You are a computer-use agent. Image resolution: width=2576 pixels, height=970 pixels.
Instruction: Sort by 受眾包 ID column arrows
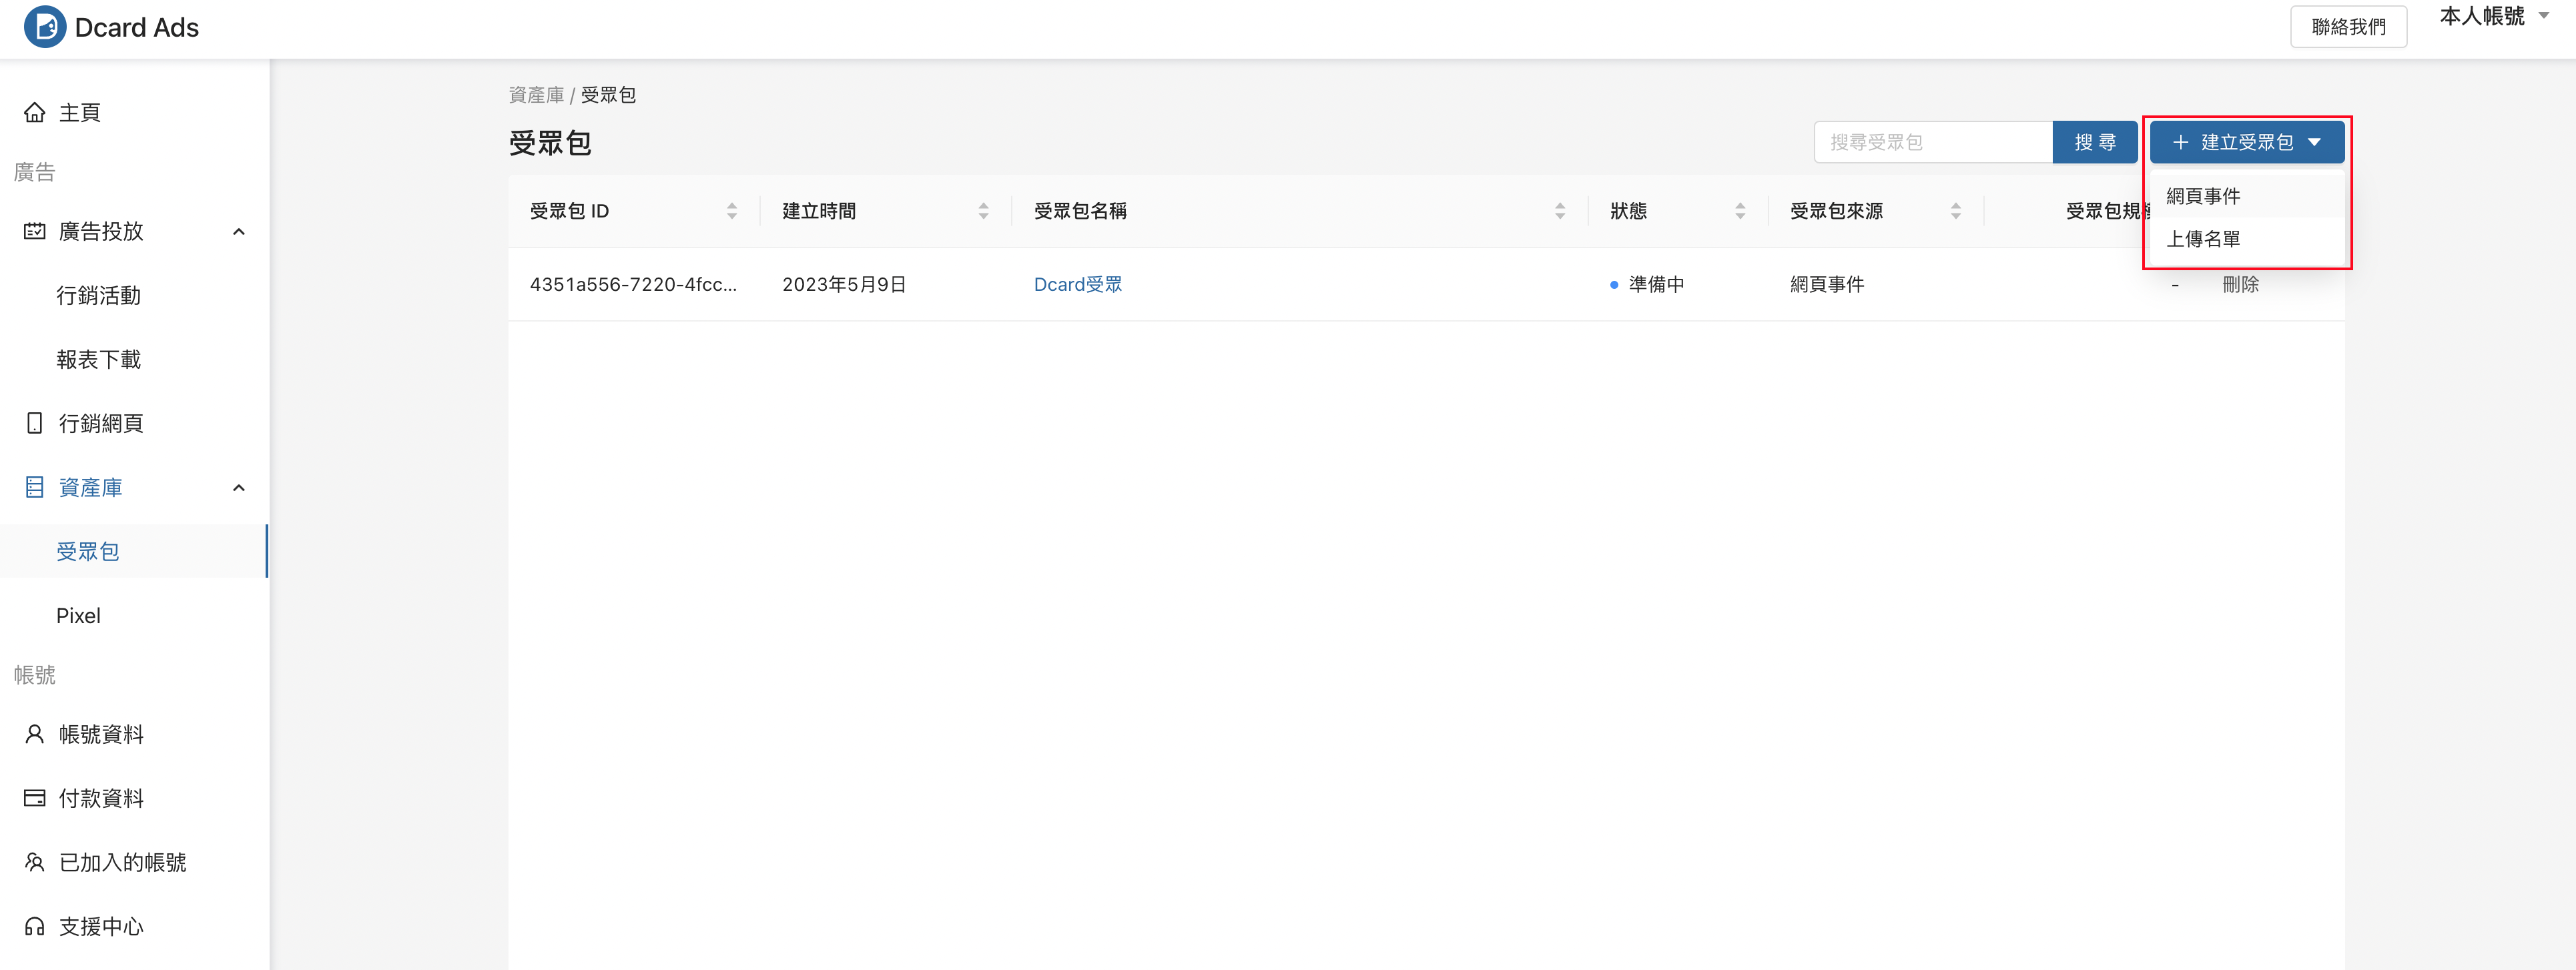(732, 211)
